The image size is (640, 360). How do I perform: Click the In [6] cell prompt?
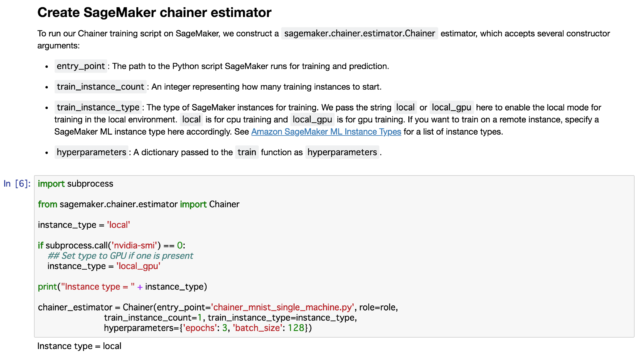point(17,184)
